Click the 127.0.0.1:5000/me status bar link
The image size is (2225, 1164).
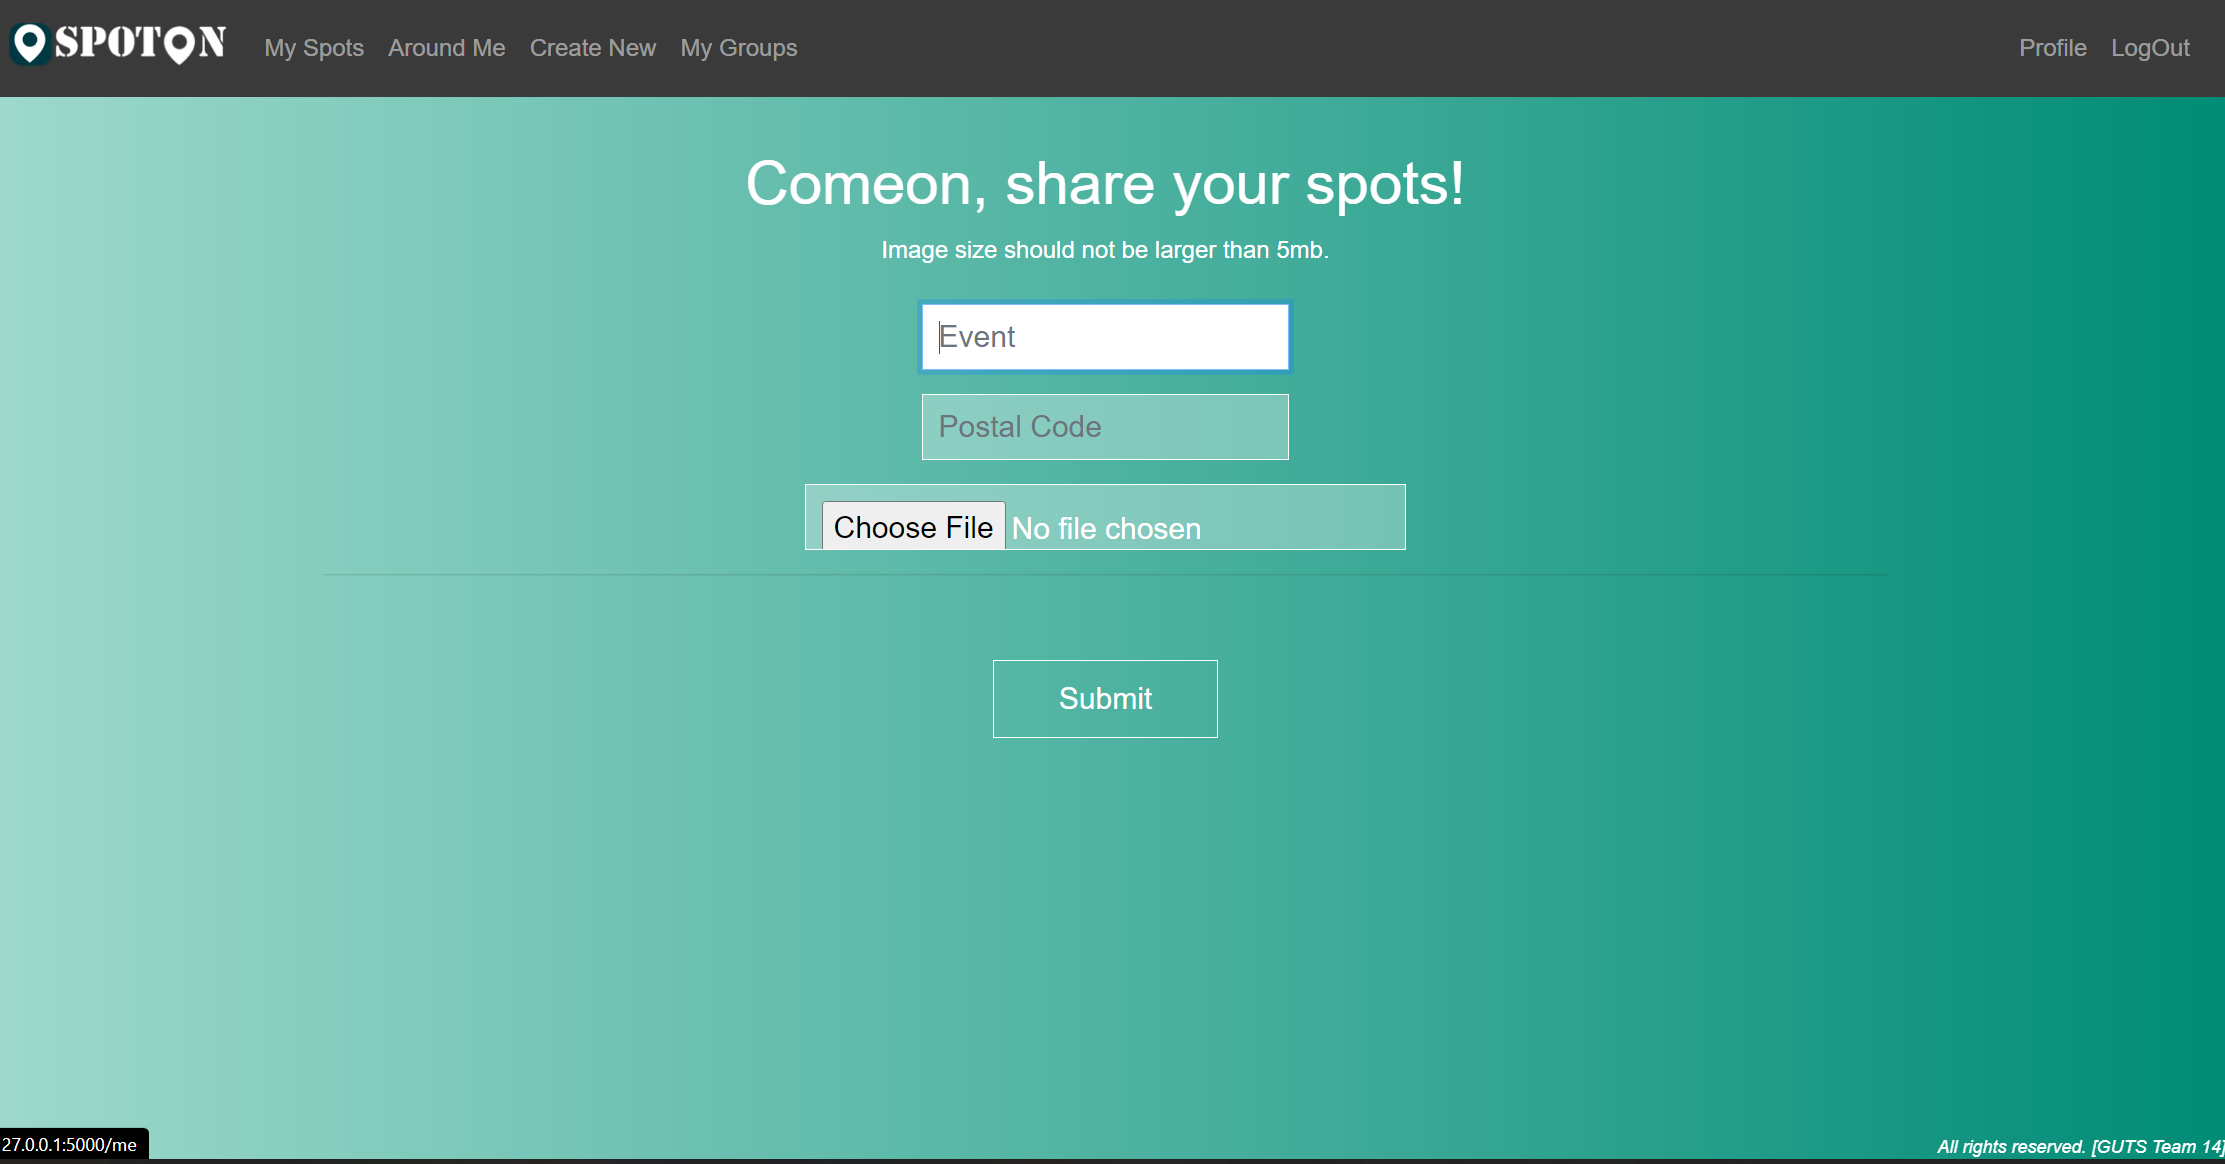tap(72, 1144)
